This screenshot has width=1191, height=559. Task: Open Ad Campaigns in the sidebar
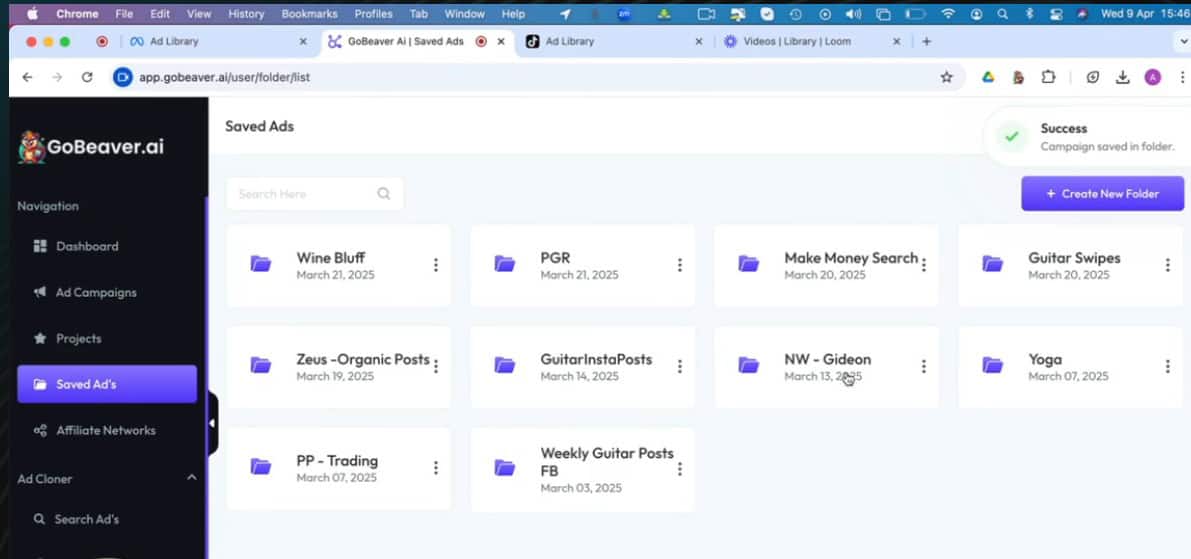click(x=85, y=292)
